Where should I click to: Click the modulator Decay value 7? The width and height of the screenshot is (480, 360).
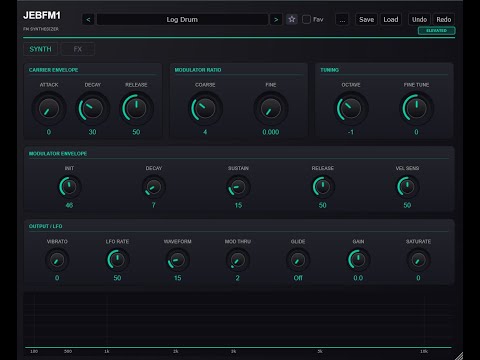point(154,205)
